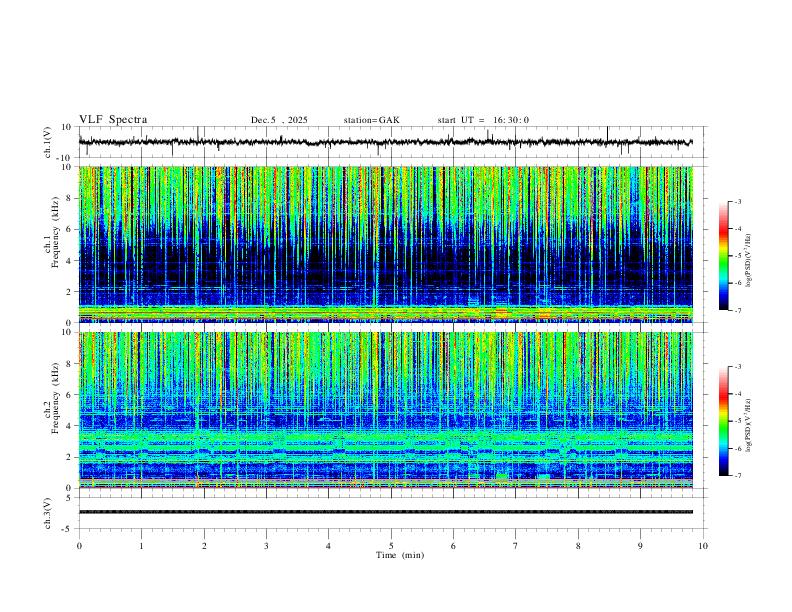
Task: Click time axis tick label '0'
Action: point(79,546)
